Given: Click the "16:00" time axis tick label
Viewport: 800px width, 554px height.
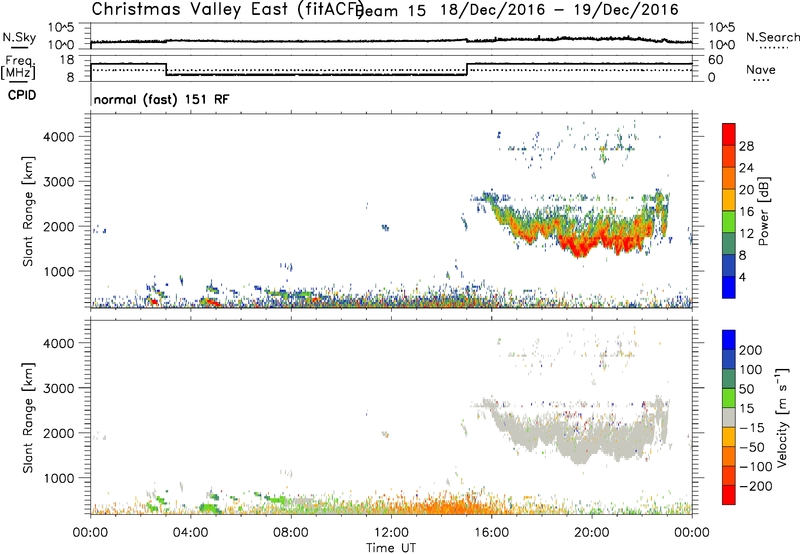Looking at the screenshot, I should (491, 533).
